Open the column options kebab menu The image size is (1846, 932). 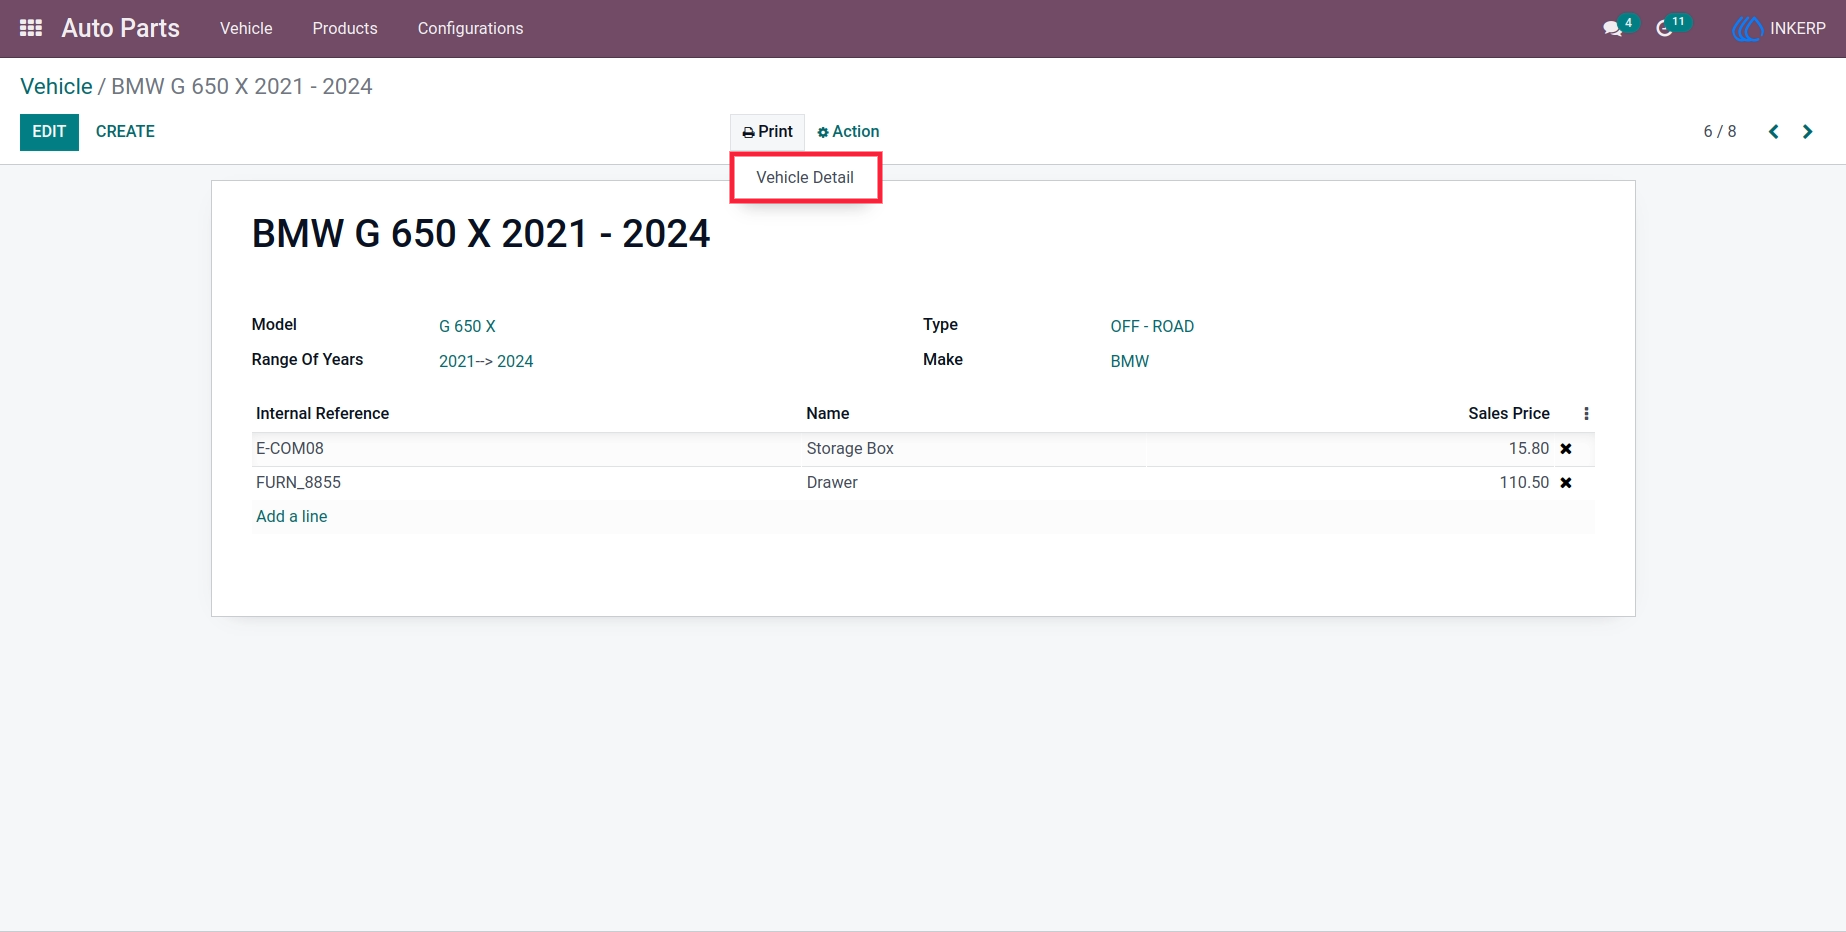point(1586,414)
